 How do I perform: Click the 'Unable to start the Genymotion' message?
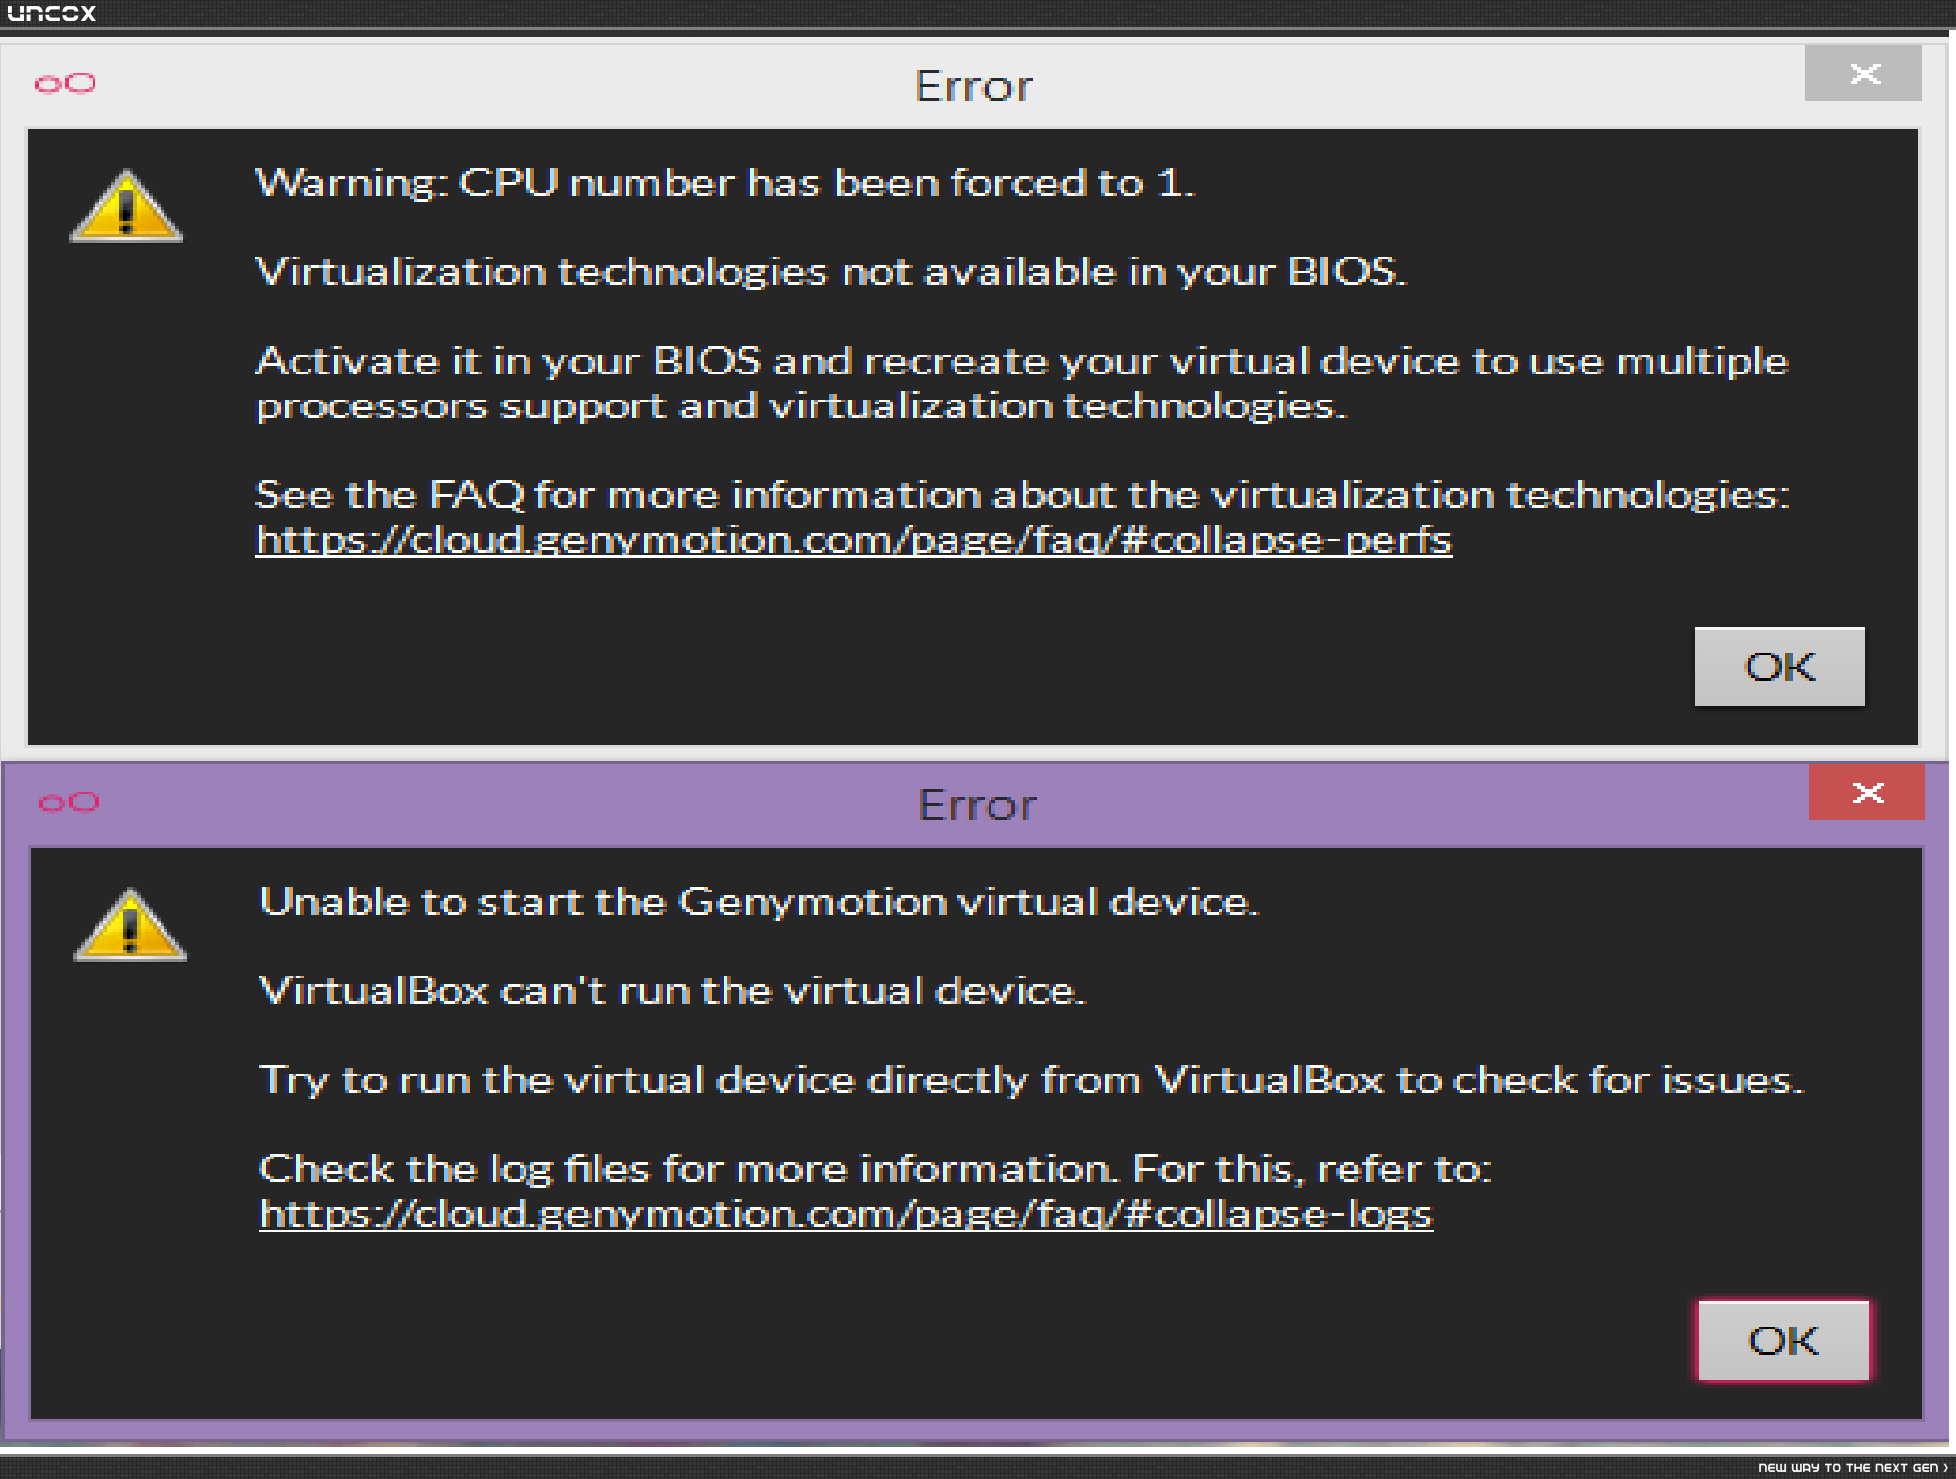coord(759,902)
